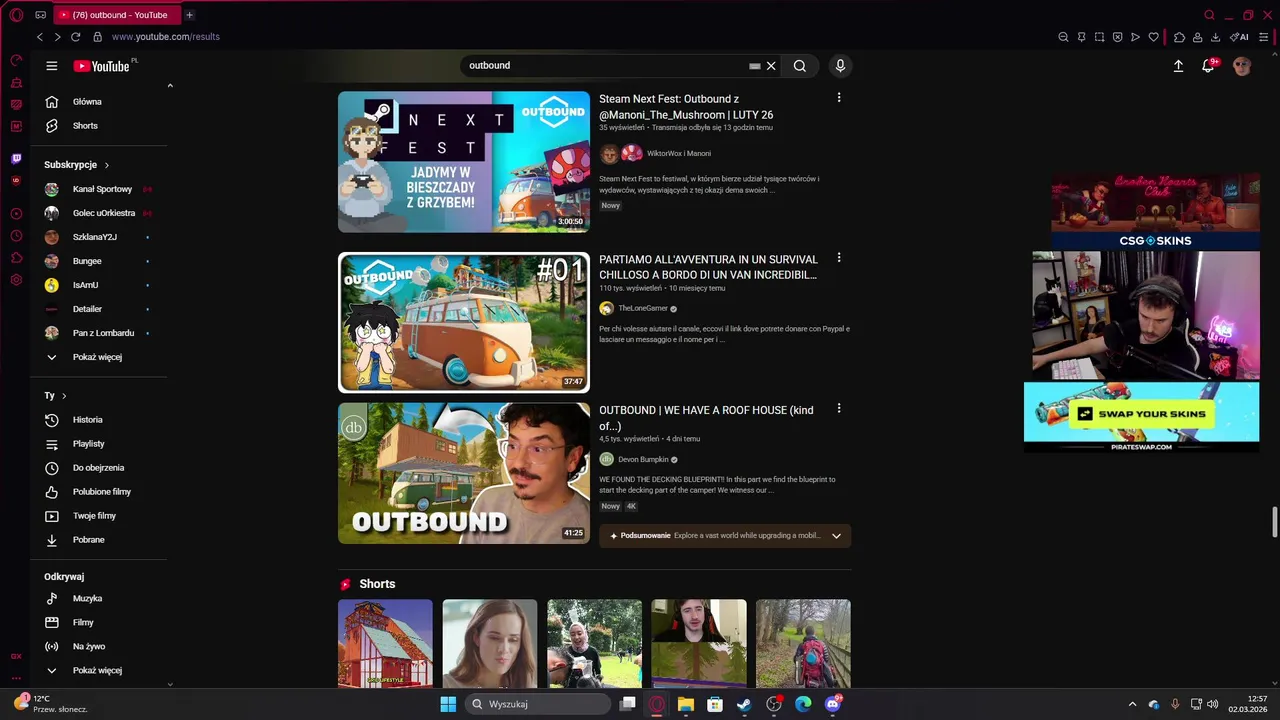This screenshot has height=720, width=1280.
Task: Open Pobrane downloads section
Action: (88, 540)
